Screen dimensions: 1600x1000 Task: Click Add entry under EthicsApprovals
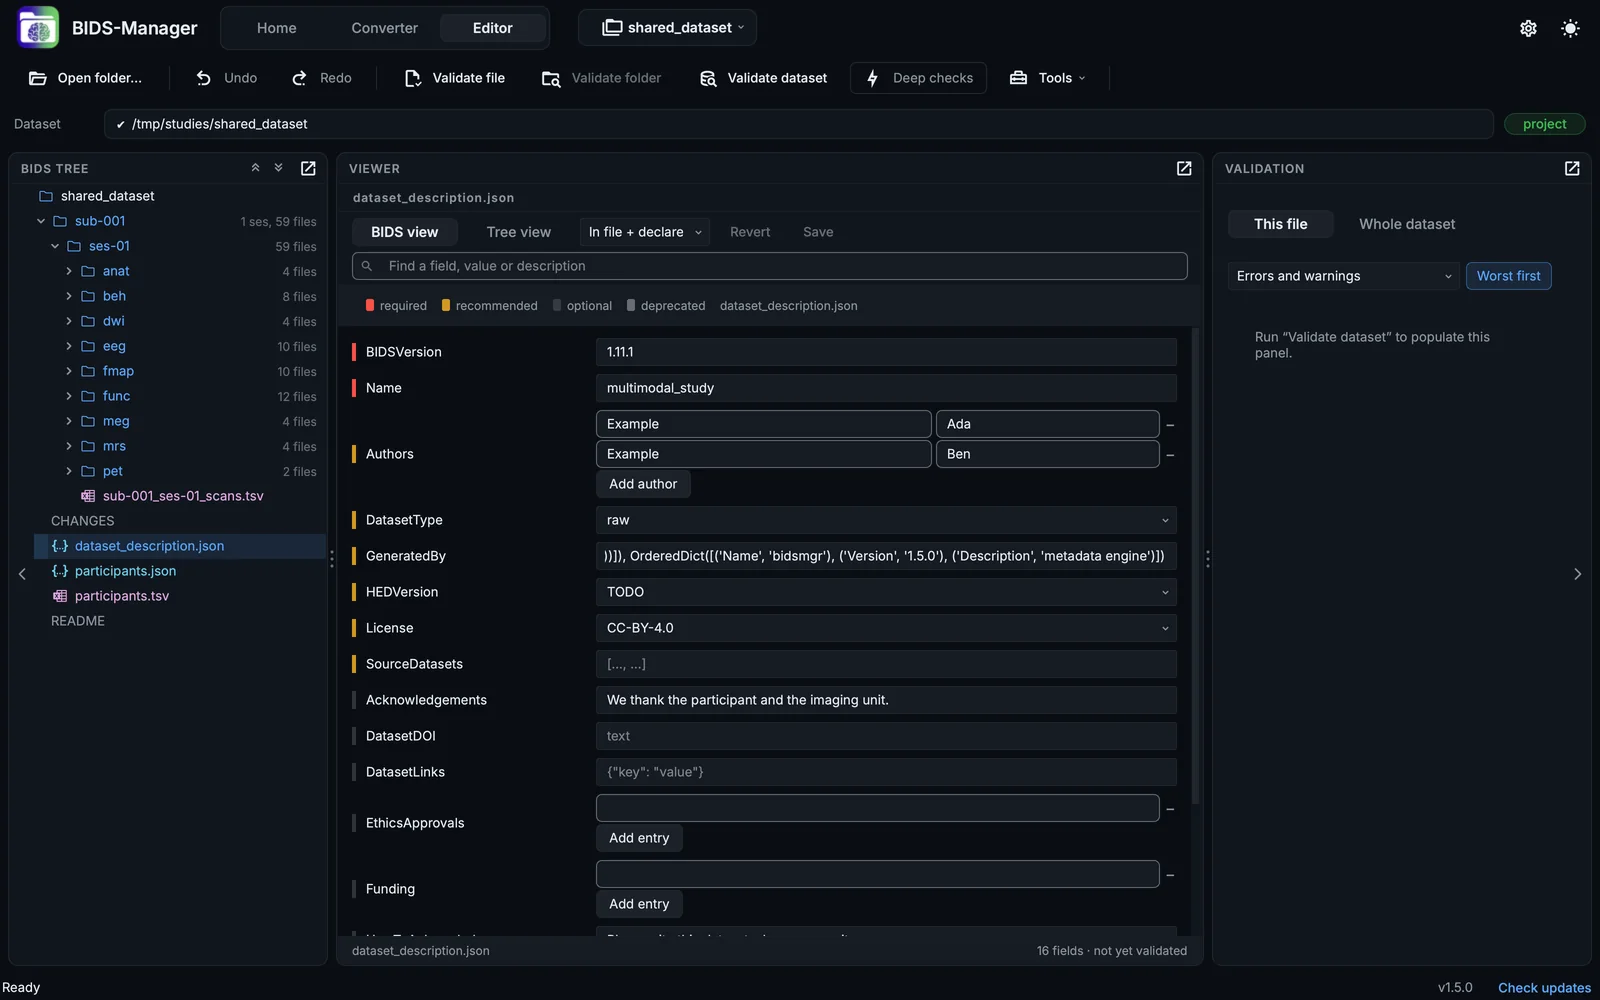pos(639,838)
